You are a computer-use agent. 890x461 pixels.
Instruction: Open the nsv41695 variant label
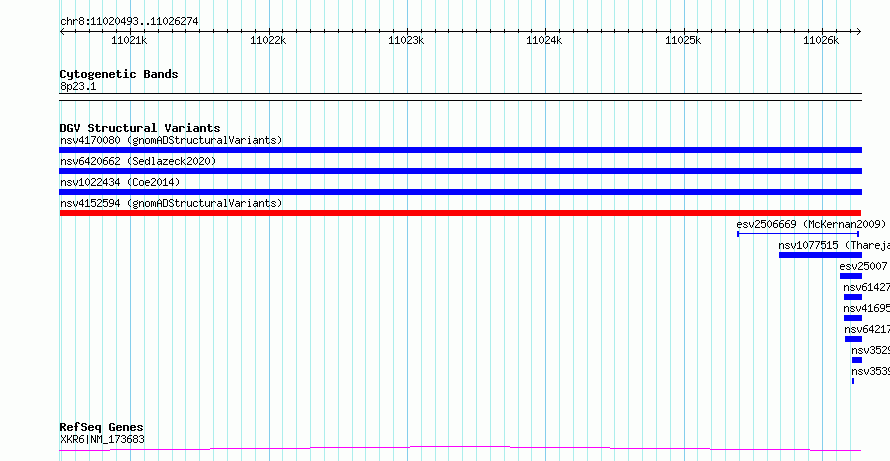pyautogui.click(x=866, y=308)
